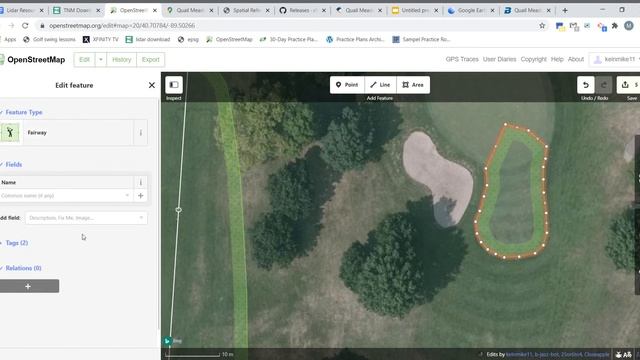Open the Name field info icon
Viewport: 640px width, 360px height.
(140, 182)
